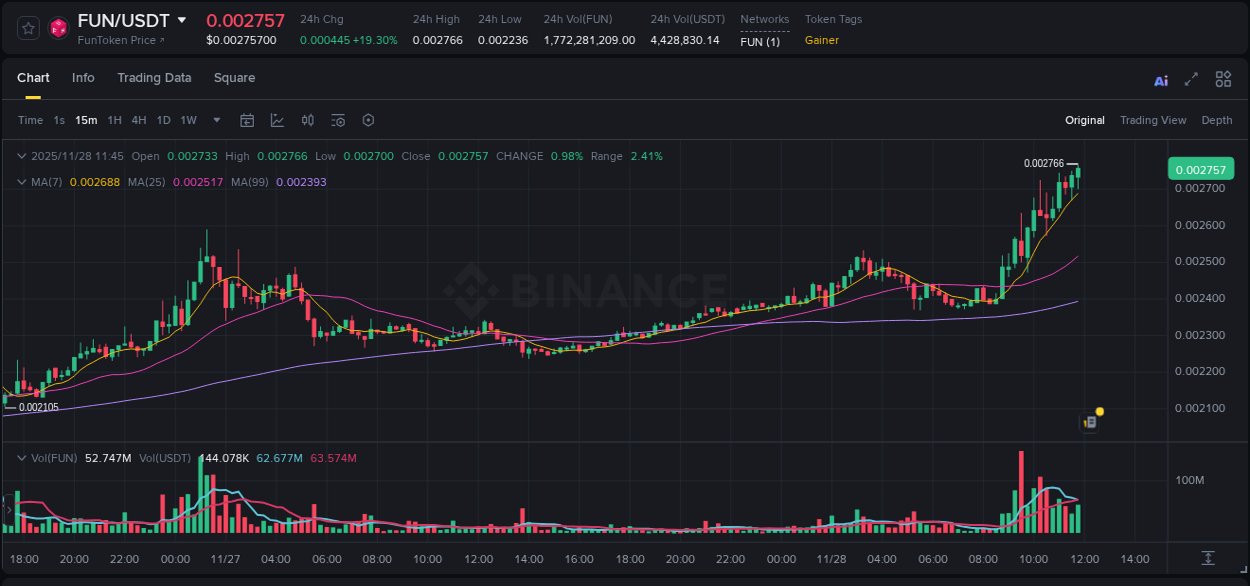Open the chart settings gear icon
The width and height of the screenshot is (1250, 586).
(x=368, y=120)
